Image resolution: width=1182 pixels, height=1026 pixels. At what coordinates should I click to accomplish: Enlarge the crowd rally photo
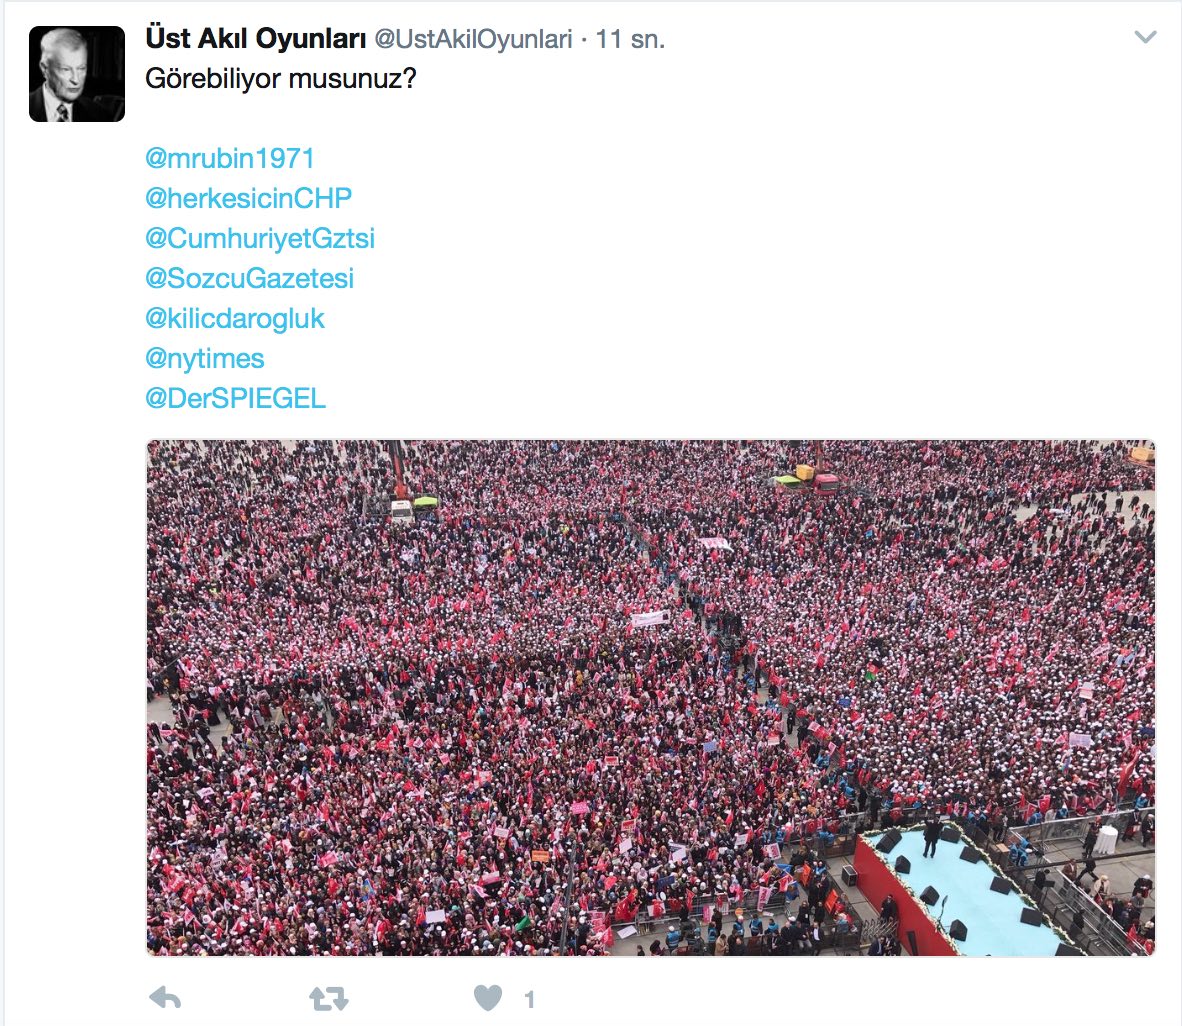click(x=651, y=698)
